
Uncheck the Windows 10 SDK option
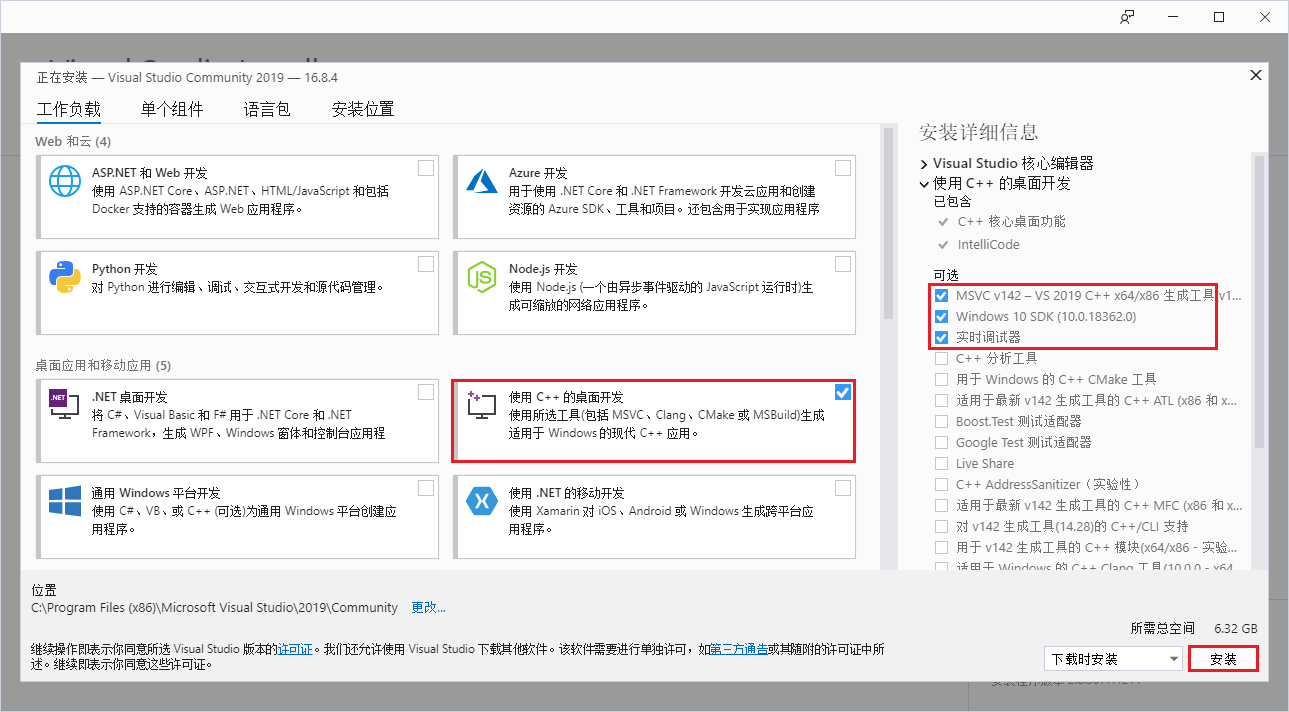pyautogui.click(x=941, y=317)
